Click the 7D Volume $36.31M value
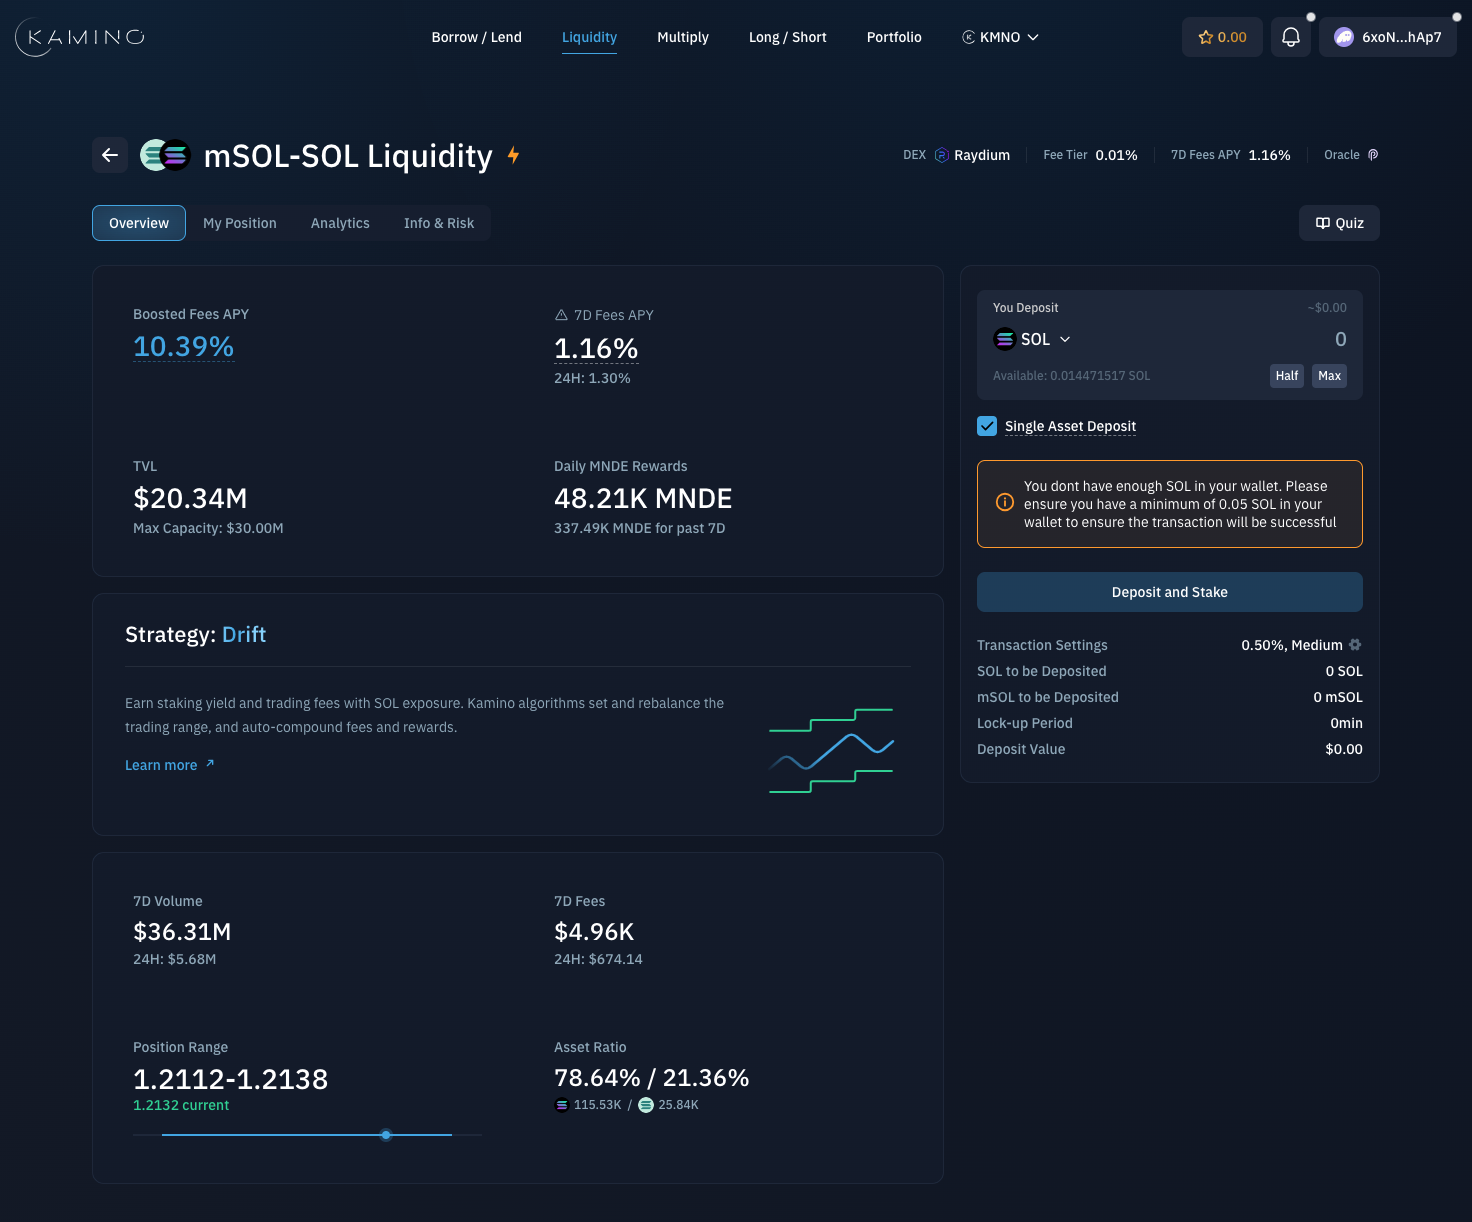 182,932
